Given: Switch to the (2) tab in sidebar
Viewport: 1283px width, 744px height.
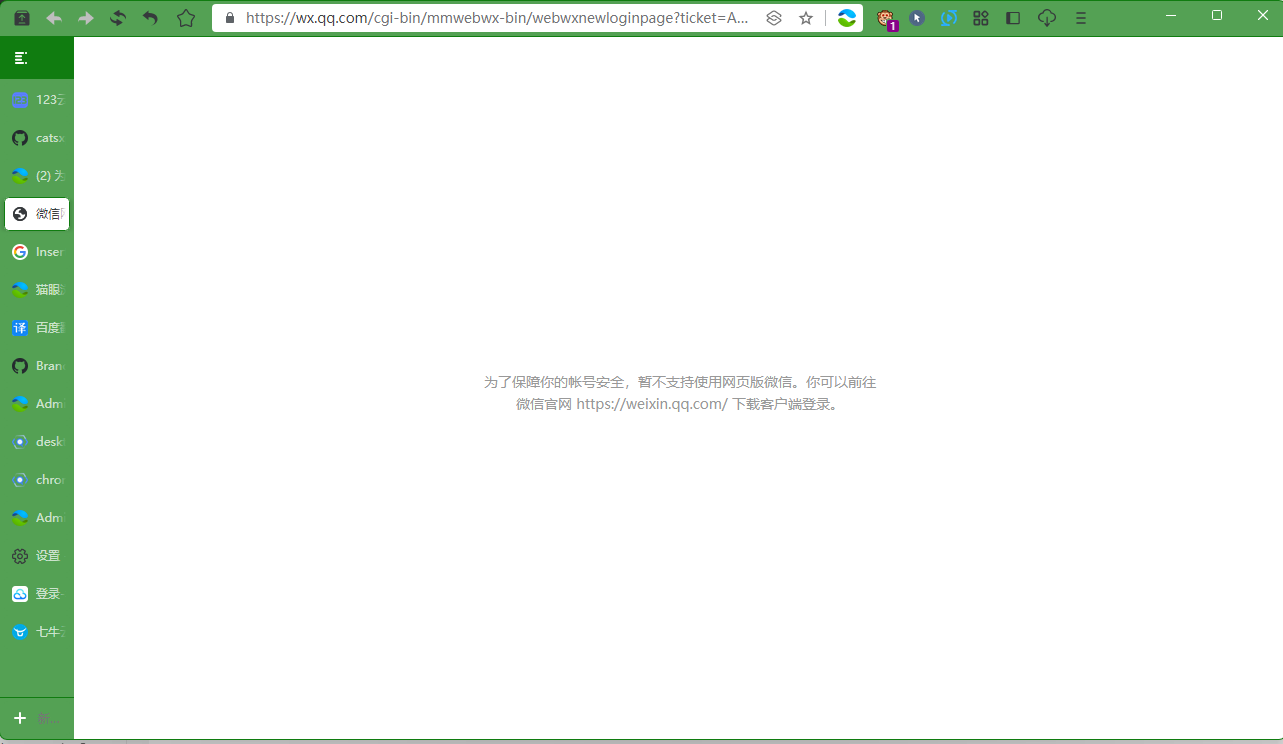Looking at the screenshot, I should tap(37, 176).
